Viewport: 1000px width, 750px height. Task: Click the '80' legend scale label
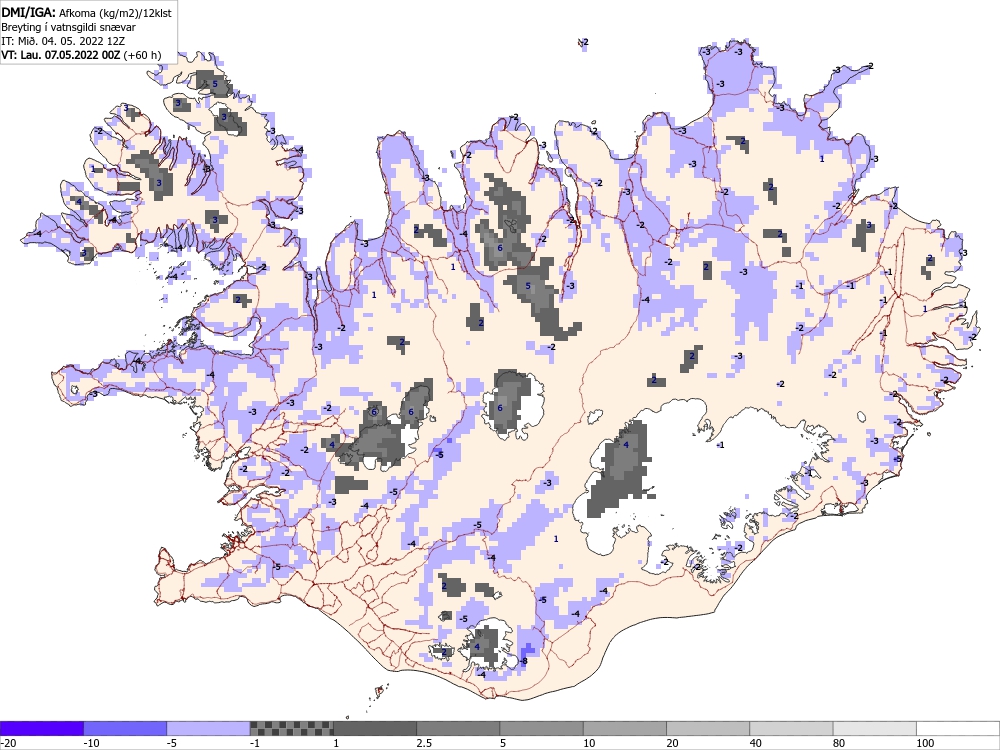pyautogui.click(x=840, y=743)
